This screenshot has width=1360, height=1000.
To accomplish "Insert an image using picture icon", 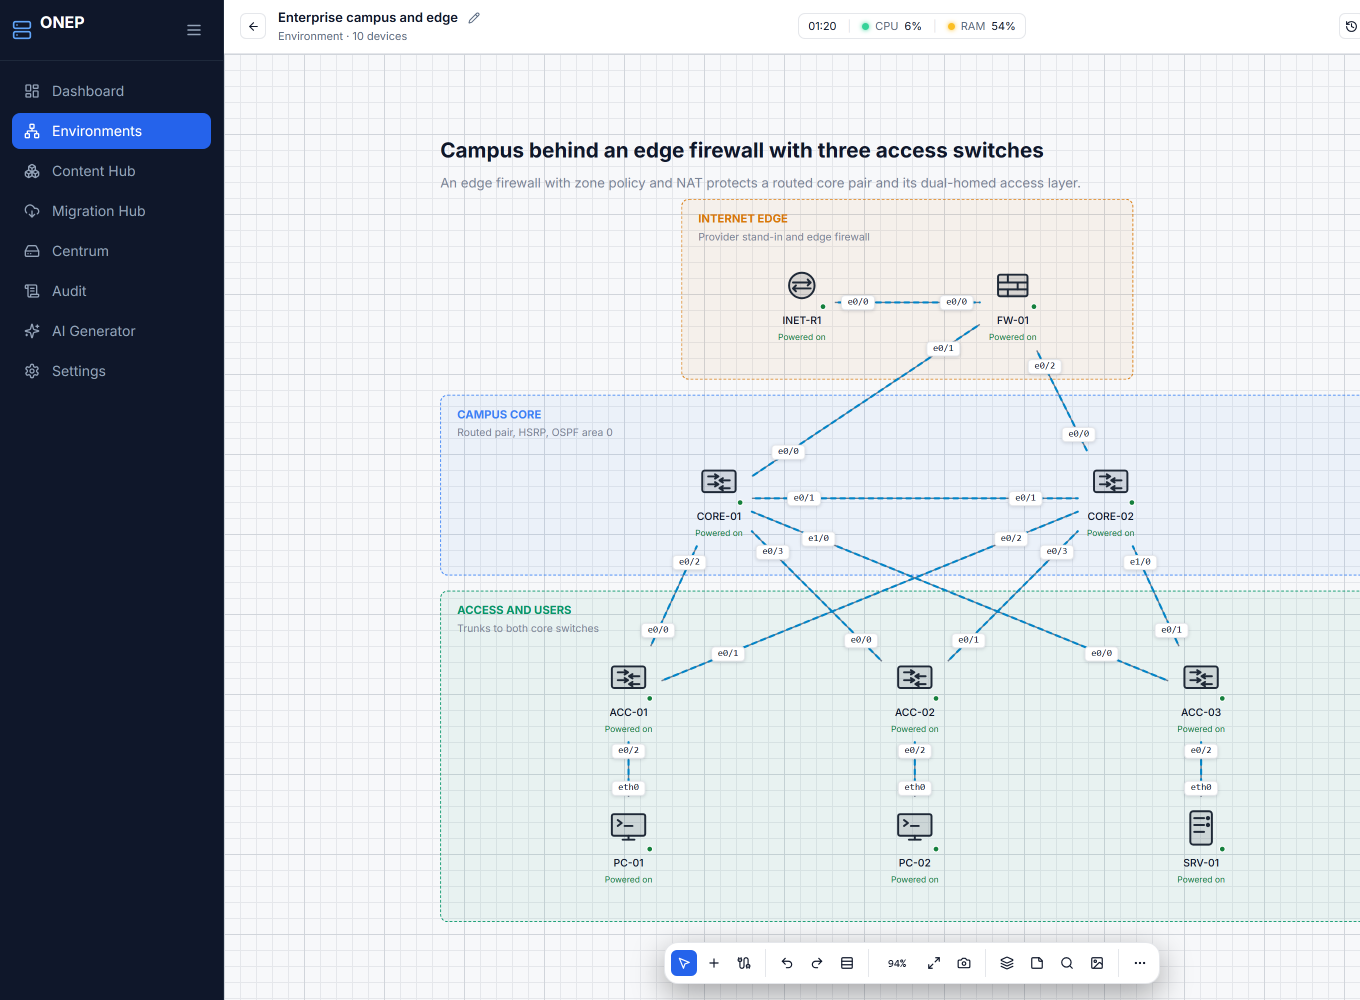I will pyautogui.click(x=1097, y=963).
